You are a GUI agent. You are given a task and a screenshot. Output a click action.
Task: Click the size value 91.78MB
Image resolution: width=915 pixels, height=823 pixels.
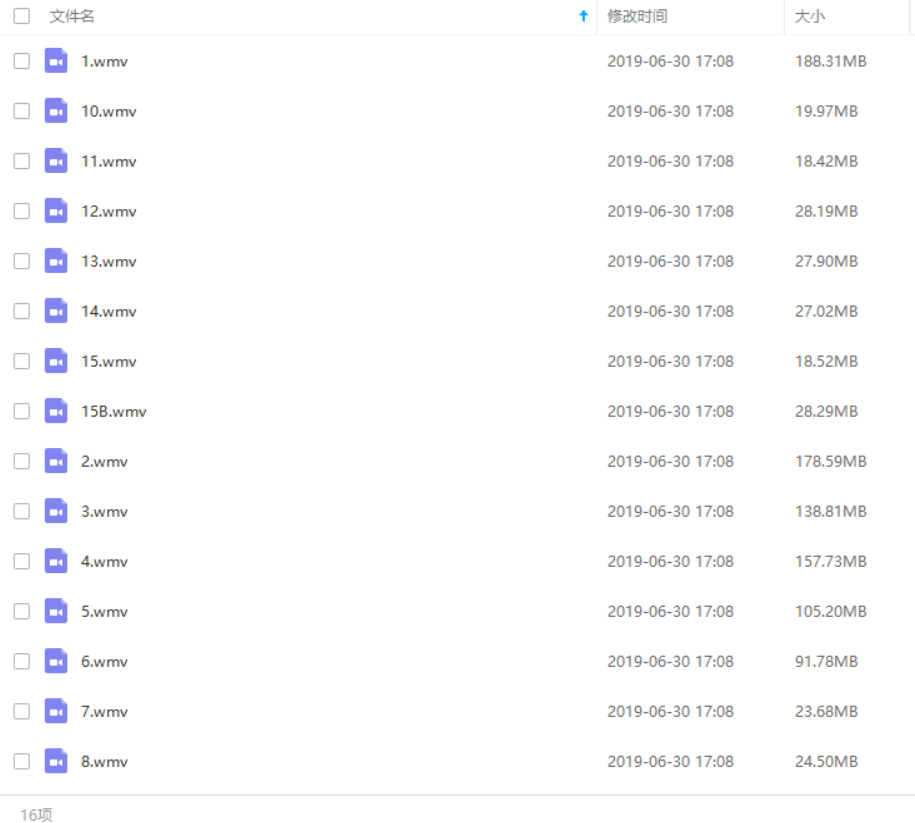(x=826, y=662)
